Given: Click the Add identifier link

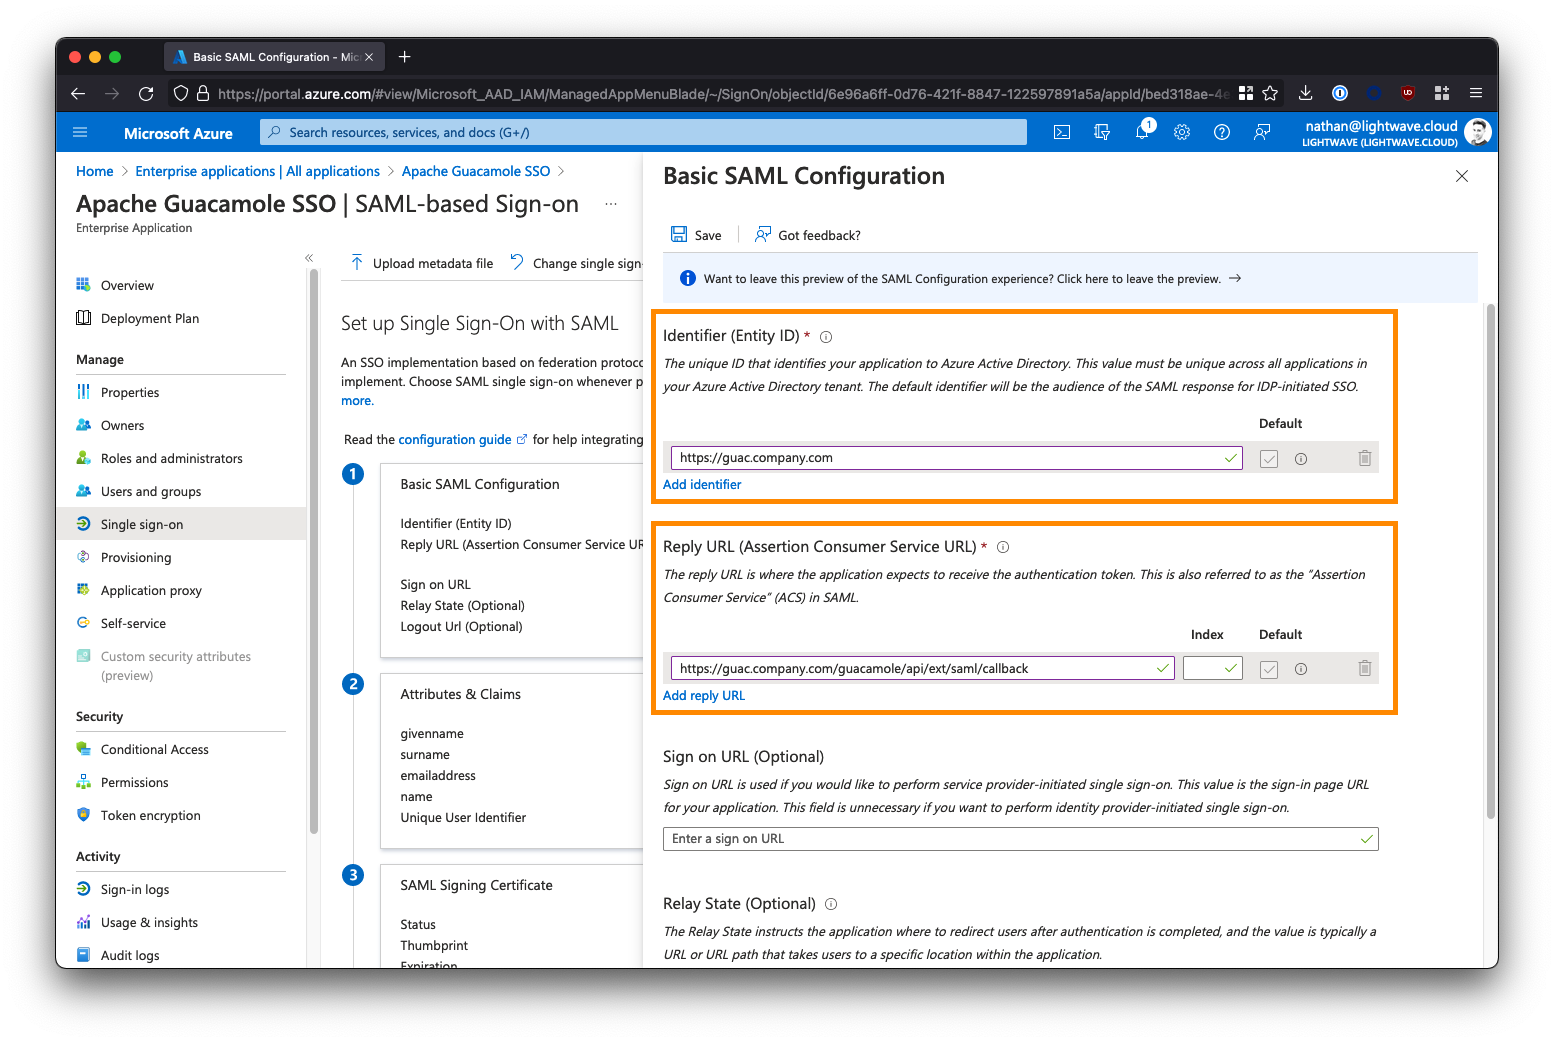Looking at the screenshot, I should [x=702, y=485].
